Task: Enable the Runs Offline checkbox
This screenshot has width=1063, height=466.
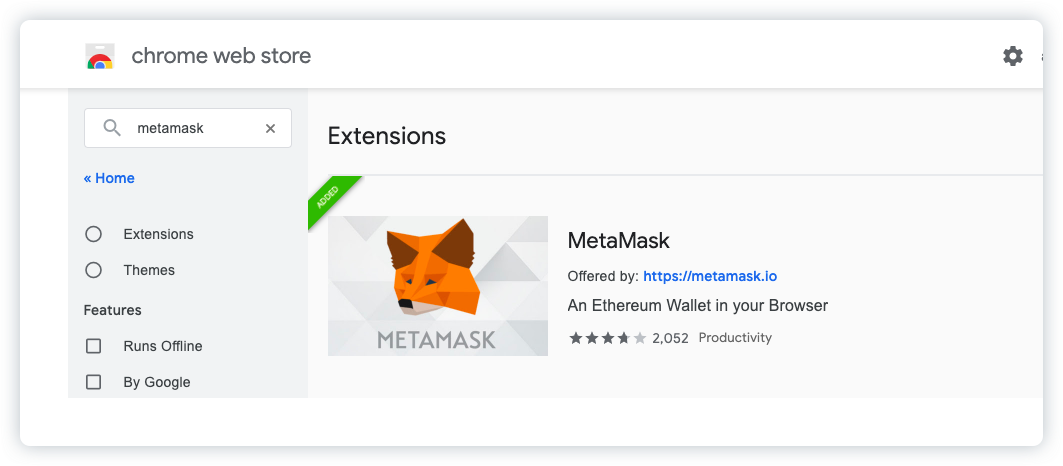Action: pyautogui.click(x=94, y=346)
